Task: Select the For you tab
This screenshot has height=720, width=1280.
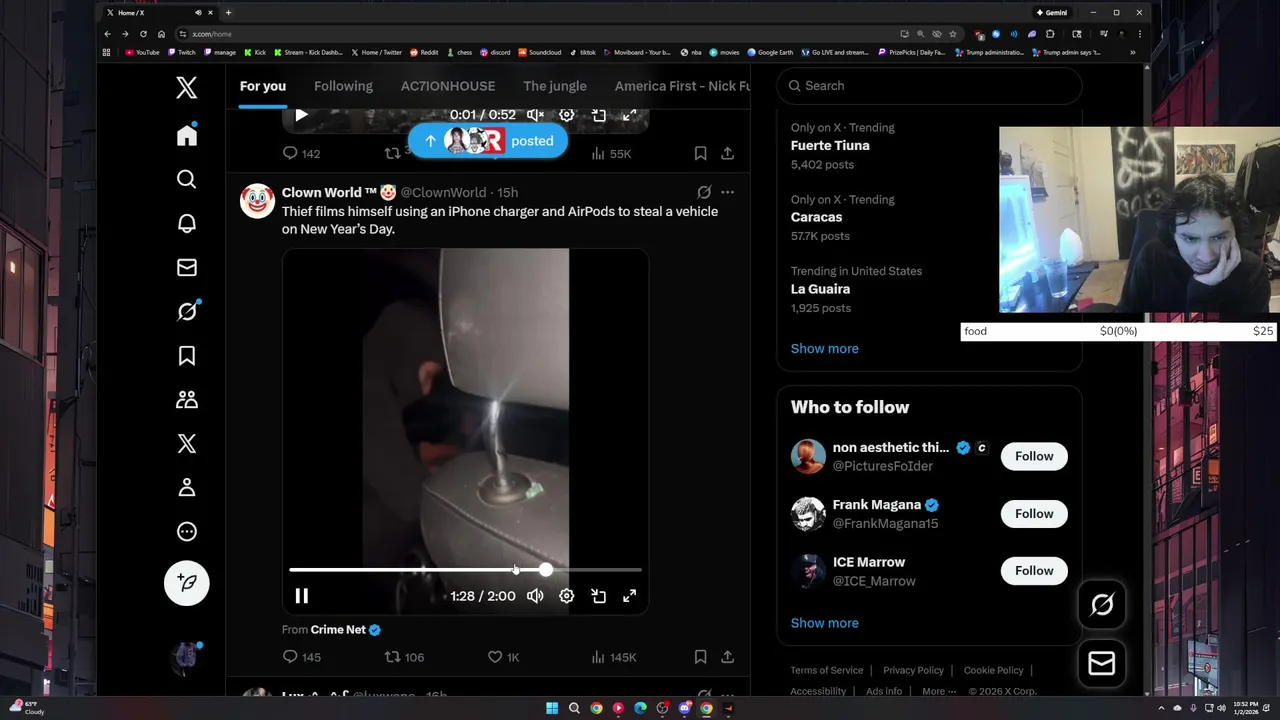Action: tap(263, 86)
